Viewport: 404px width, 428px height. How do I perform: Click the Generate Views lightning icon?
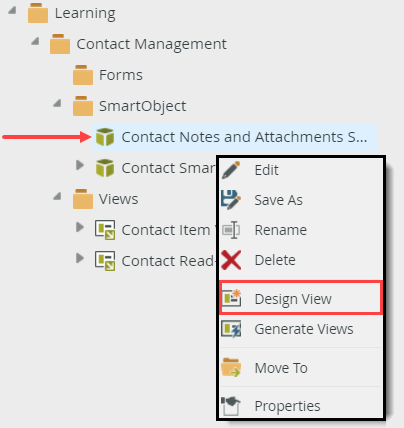click(231, 329)
